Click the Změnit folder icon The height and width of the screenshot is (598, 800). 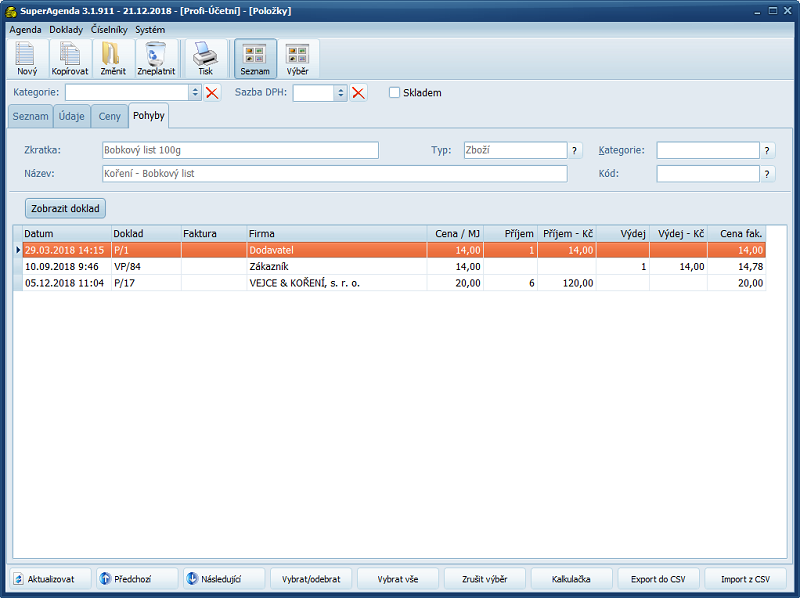point(113,58)
